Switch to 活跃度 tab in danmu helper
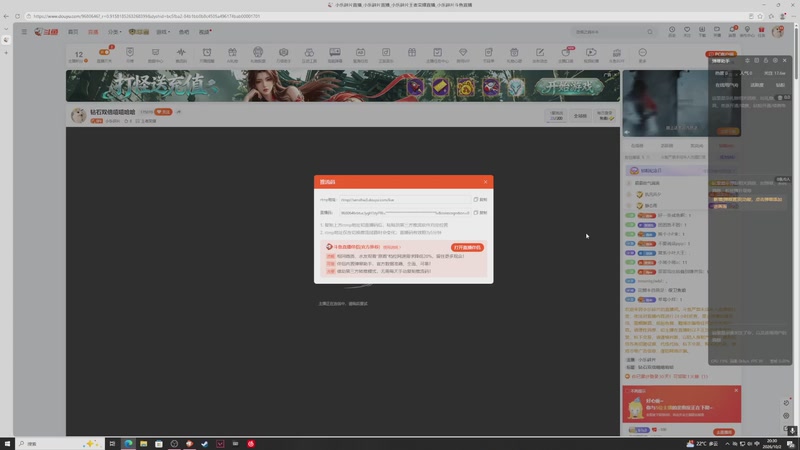 tap(757, 85)
